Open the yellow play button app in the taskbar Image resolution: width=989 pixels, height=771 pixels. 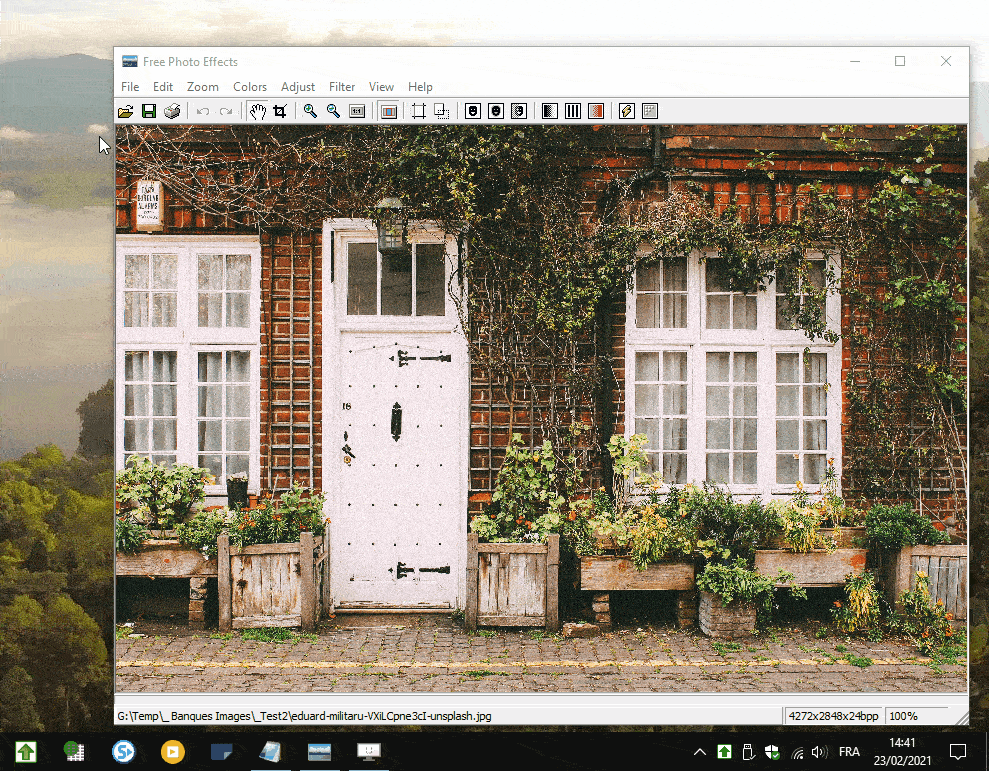tap(172, 751)
